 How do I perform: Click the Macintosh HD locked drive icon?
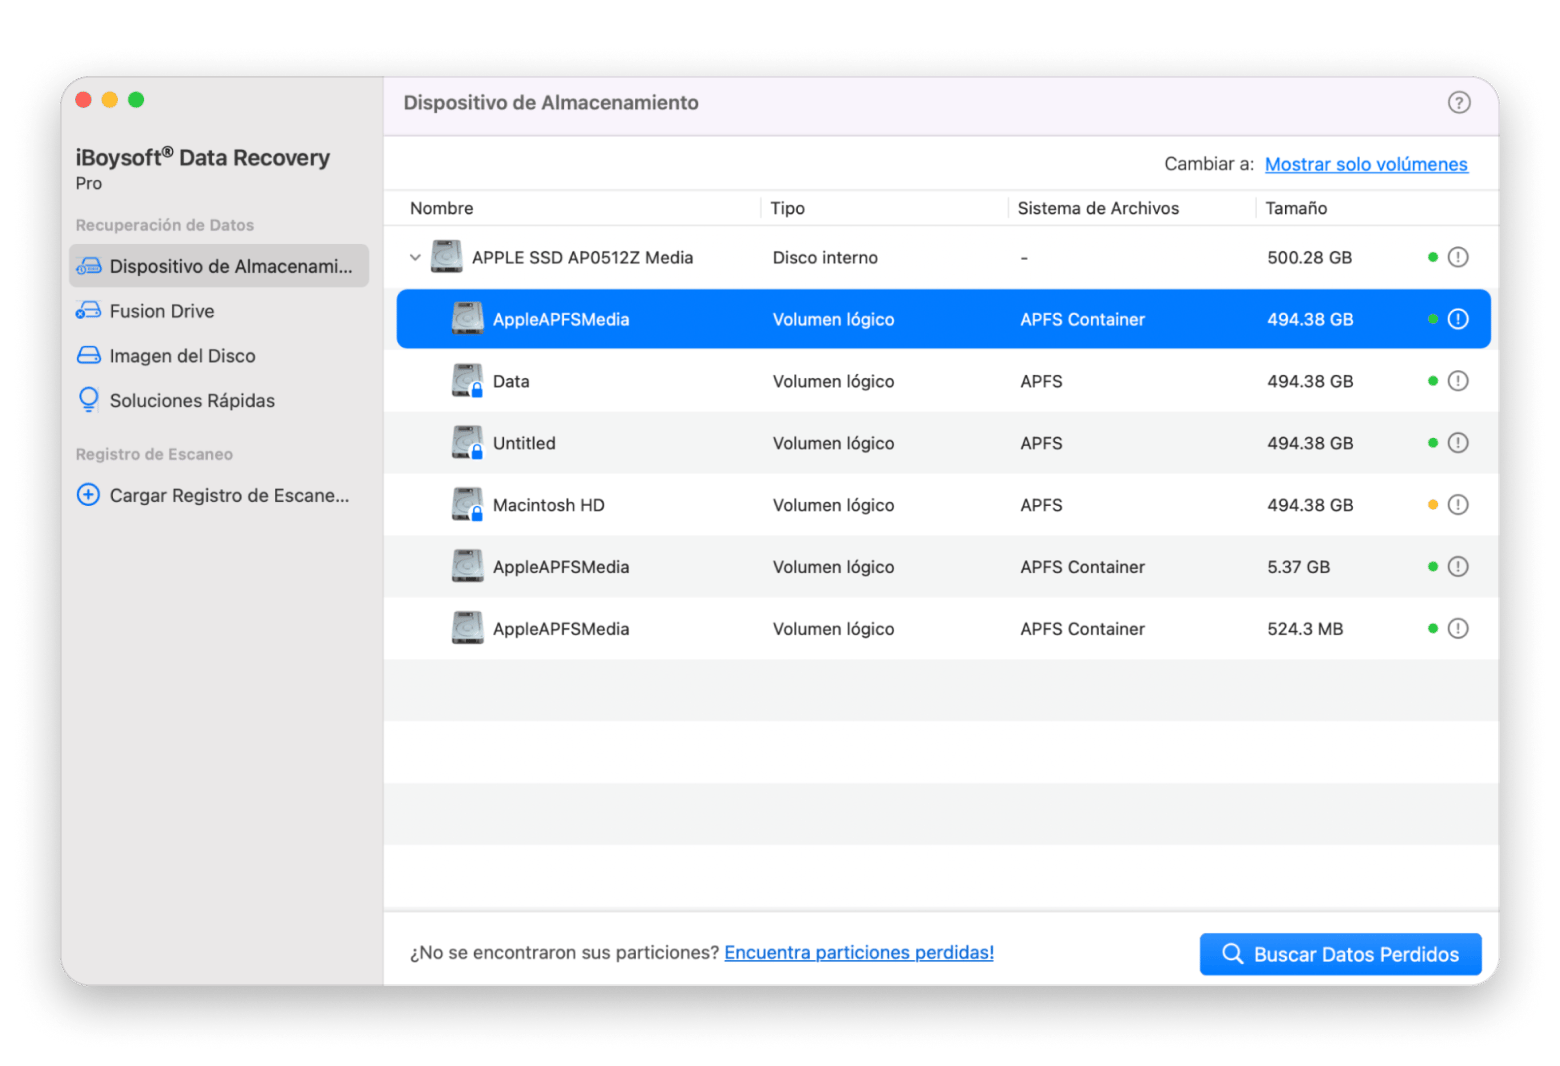point(467,504)
